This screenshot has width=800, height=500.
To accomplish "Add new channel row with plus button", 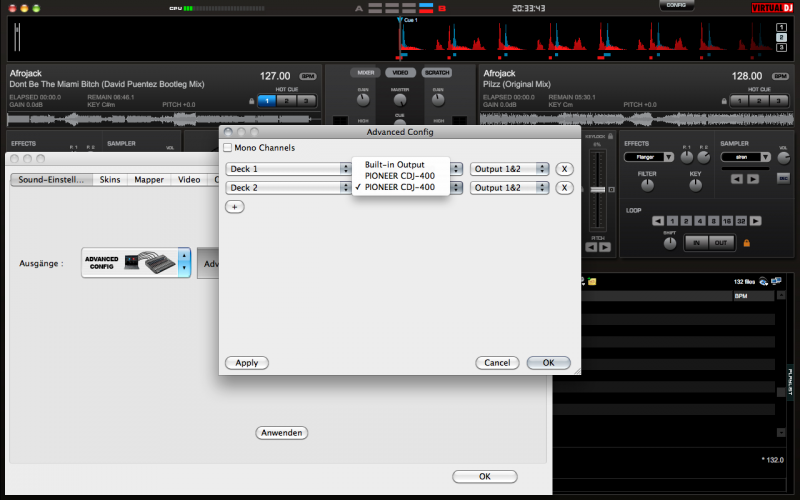I will pos(235,207).
